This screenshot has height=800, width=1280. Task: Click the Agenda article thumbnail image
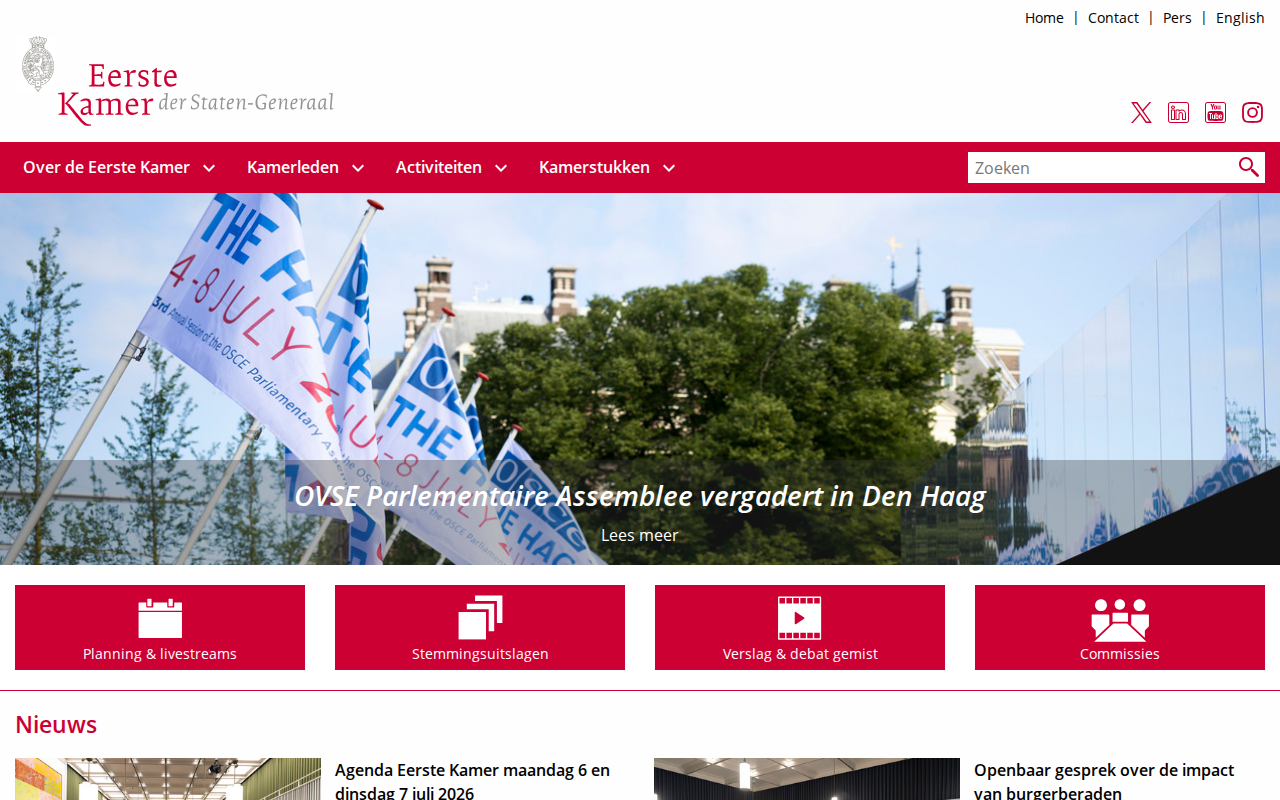(x=168, y=779)
